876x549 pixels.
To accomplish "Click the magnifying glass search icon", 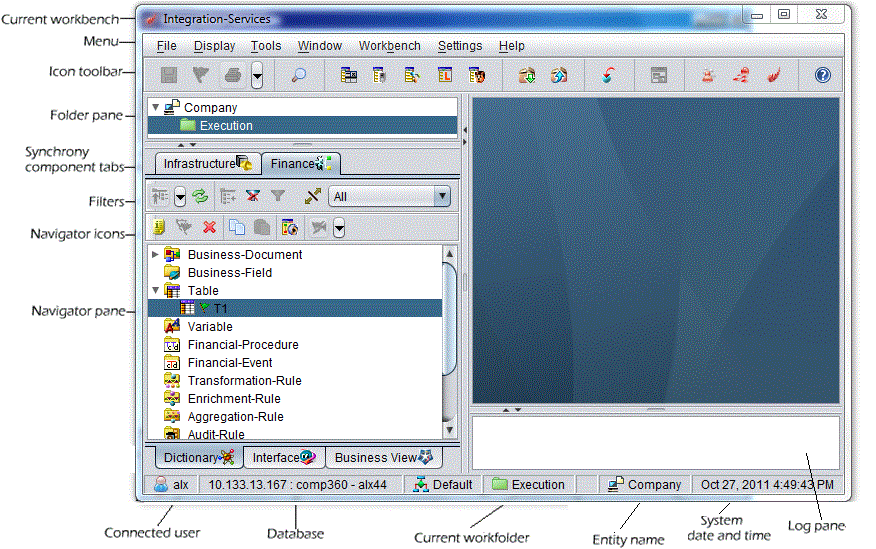I will 298,75.
